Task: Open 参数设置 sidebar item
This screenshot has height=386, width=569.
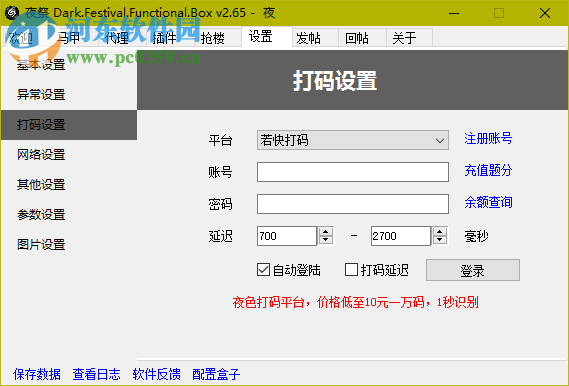Action: pos(69,215)
